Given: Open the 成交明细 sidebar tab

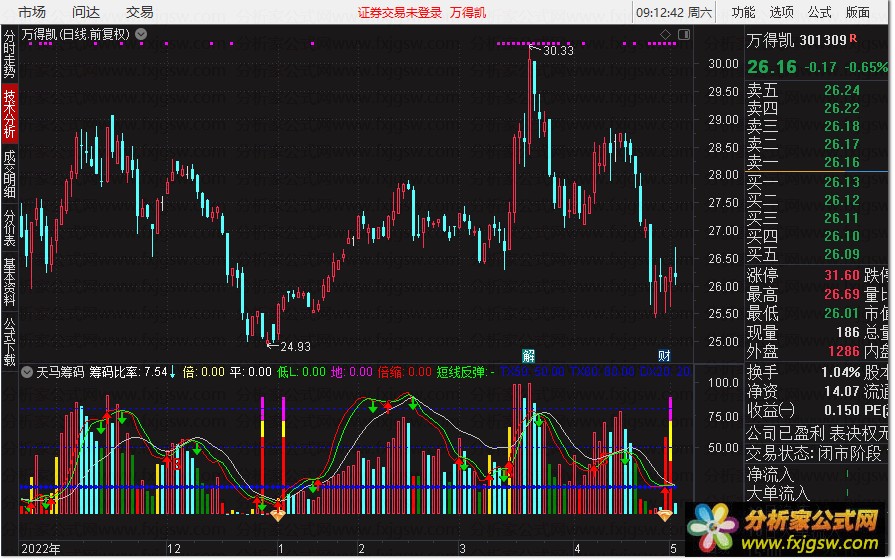Looking at the screenshot, I should (x=9, y=174).
